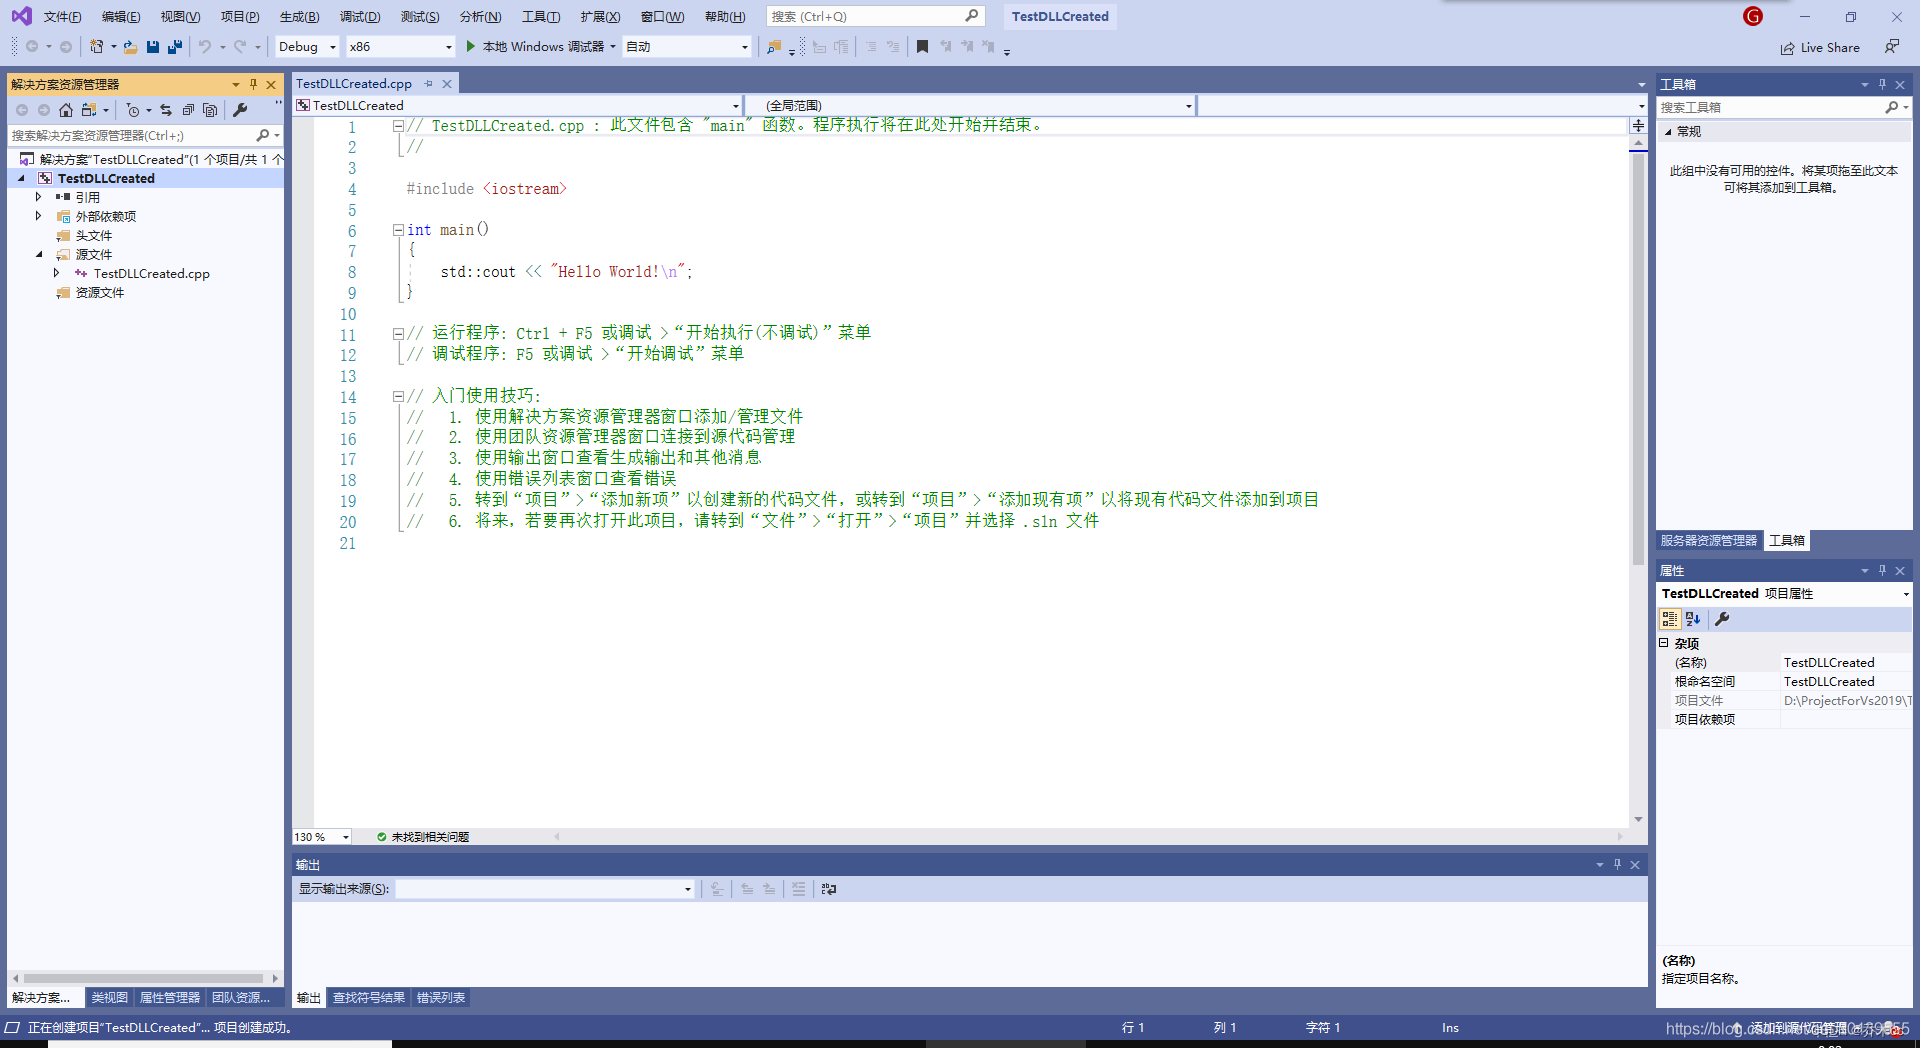Click Collapse All icon in Solution Explorer
This screenshot has width=1920, height=1048.
[x=188, y=110]
